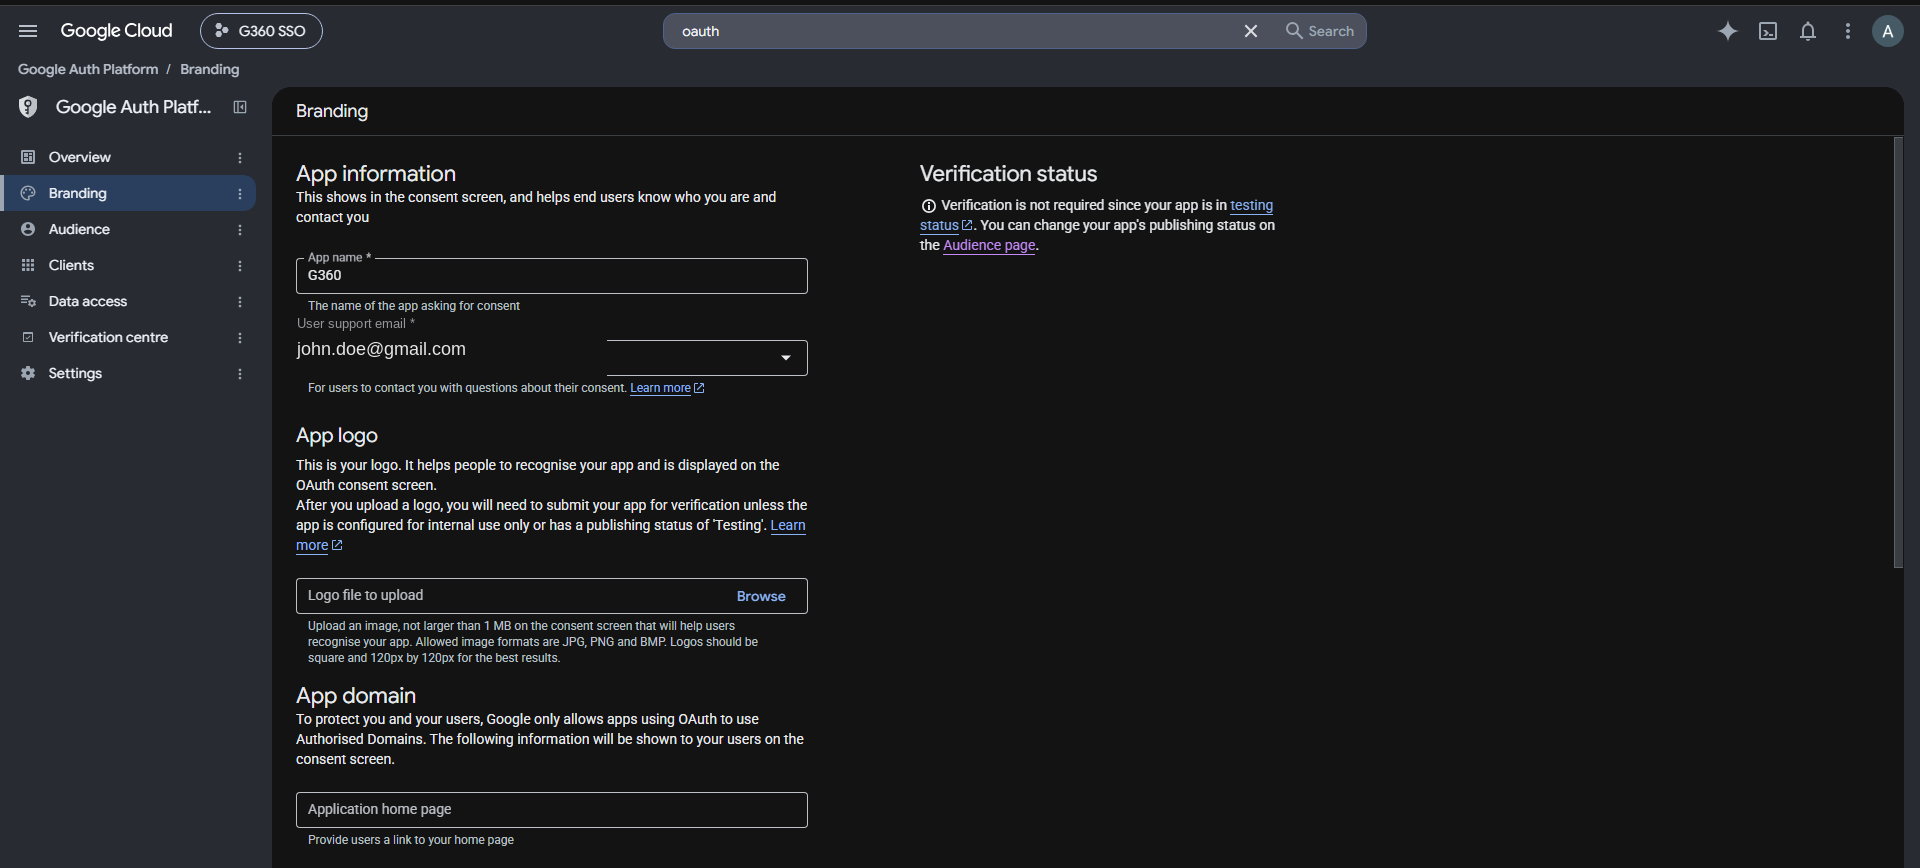Click the Search button in the search bar
The width and height of the screenshot is (1920, 868).
pos(1320,31)
